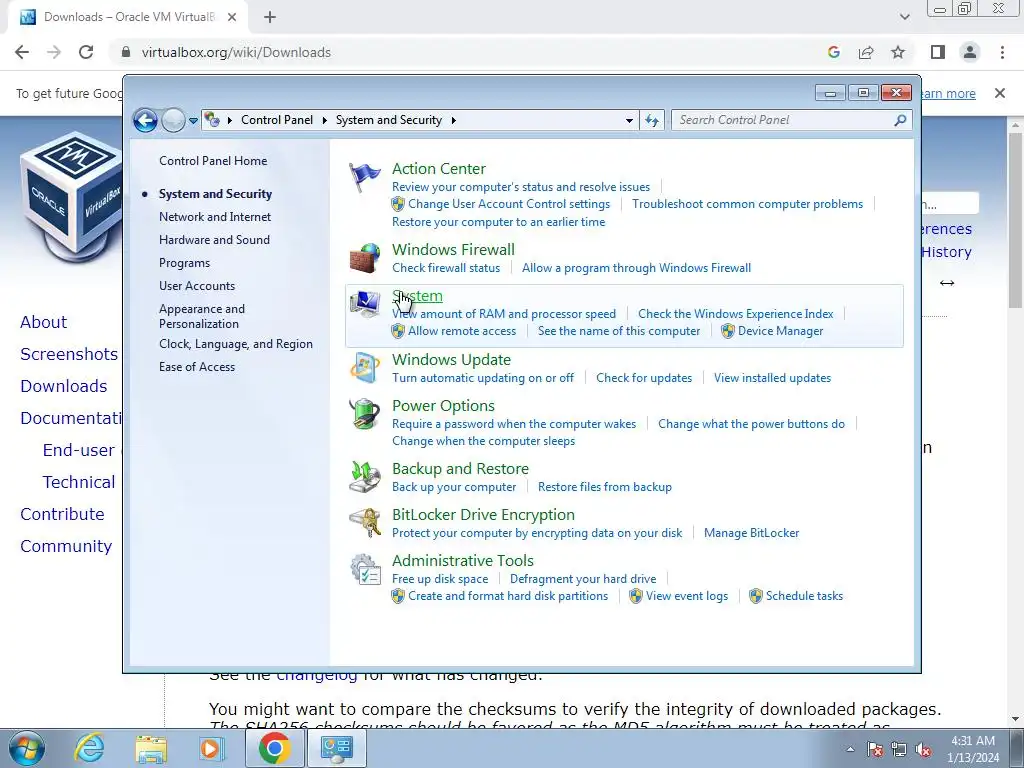Open the Chrome side panel icon

point(938,52)
